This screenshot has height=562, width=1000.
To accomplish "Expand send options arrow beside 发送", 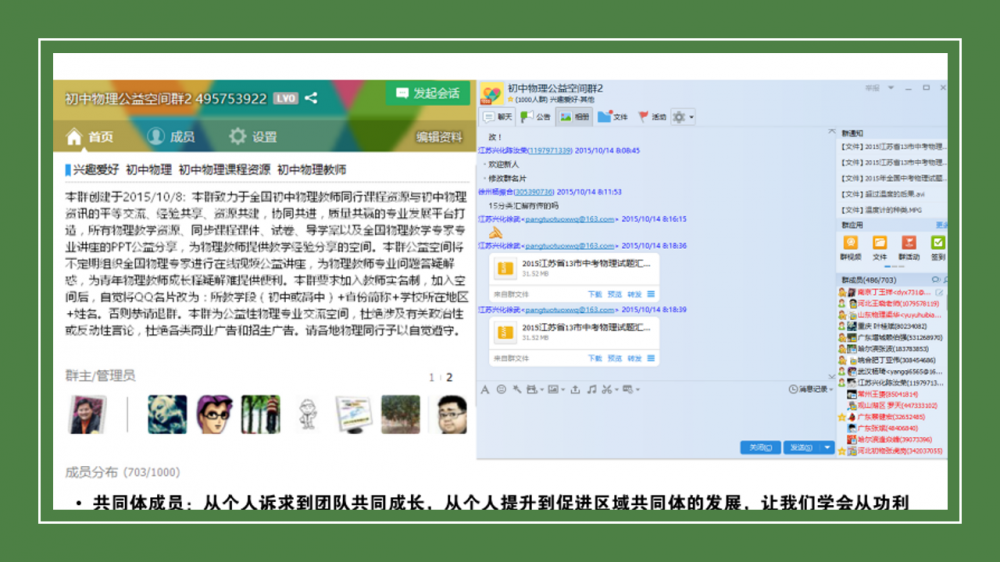I will tap(827, 448).
